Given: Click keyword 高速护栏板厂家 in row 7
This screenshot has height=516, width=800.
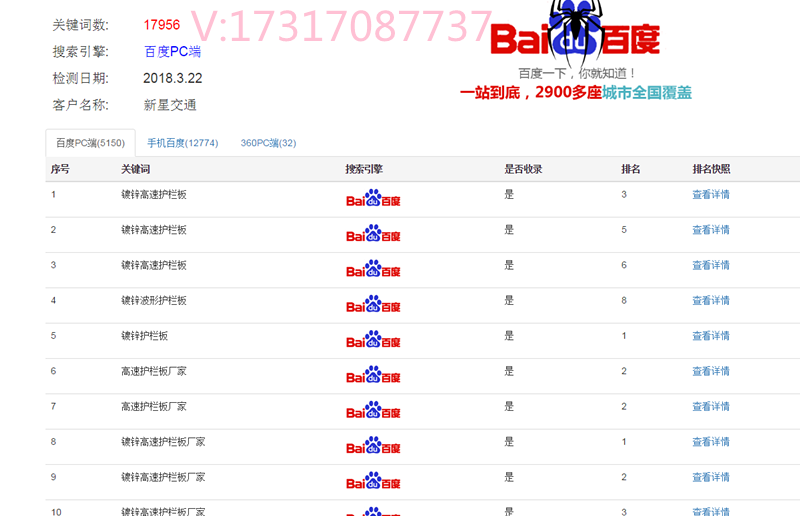Looking at the screenshot, I should (154, 406).
